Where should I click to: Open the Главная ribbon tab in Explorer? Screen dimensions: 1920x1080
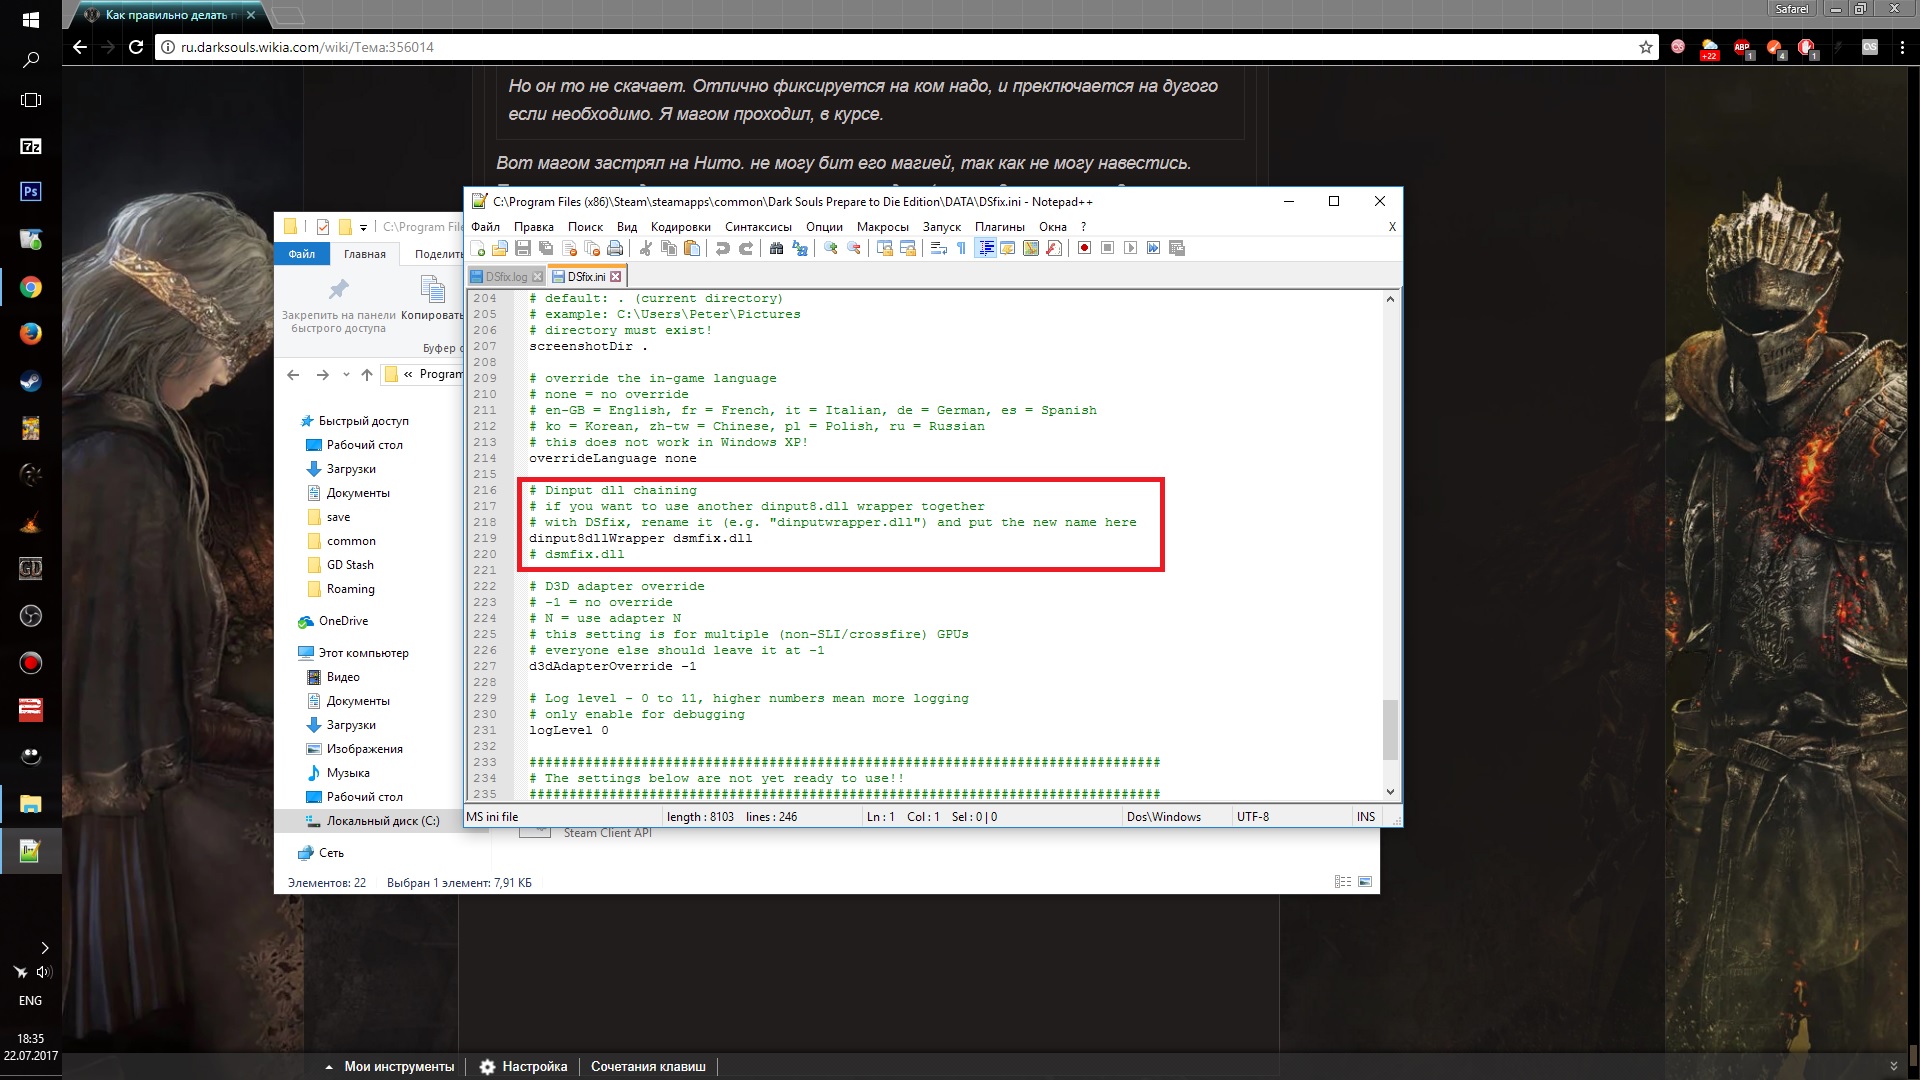coord(365,254)
